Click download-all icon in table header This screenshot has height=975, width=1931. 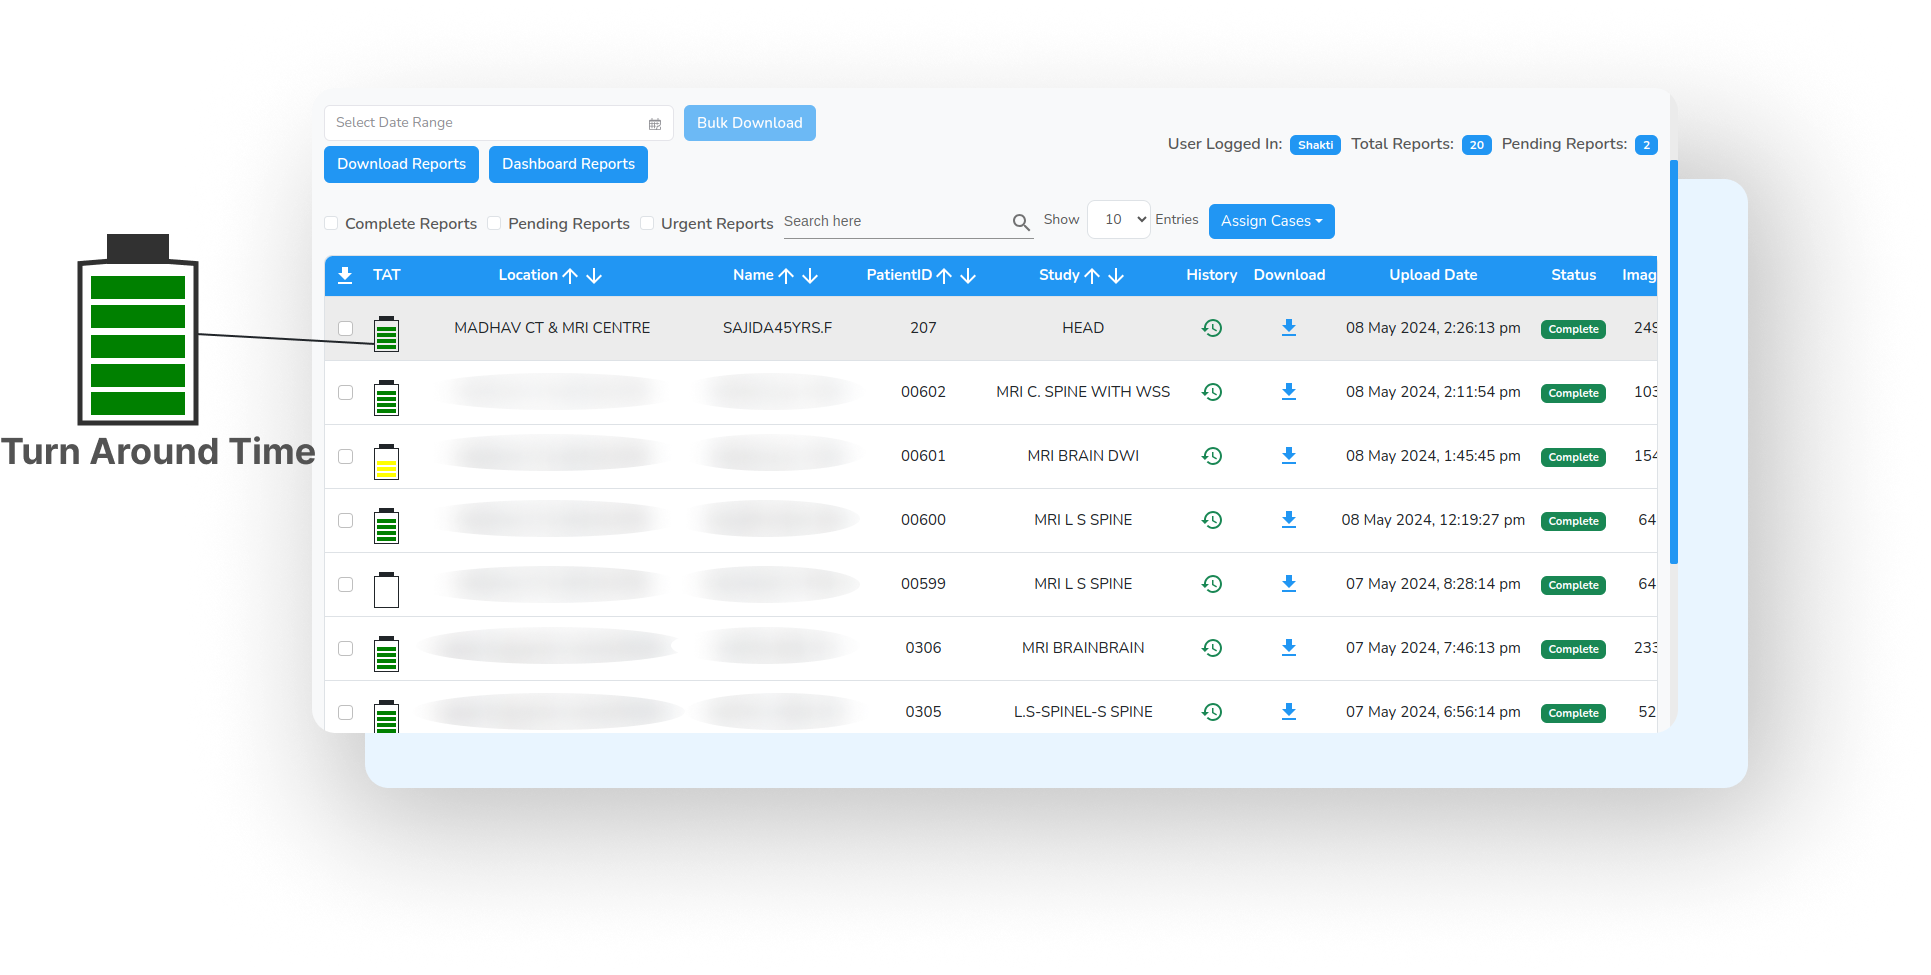[345, 276]
